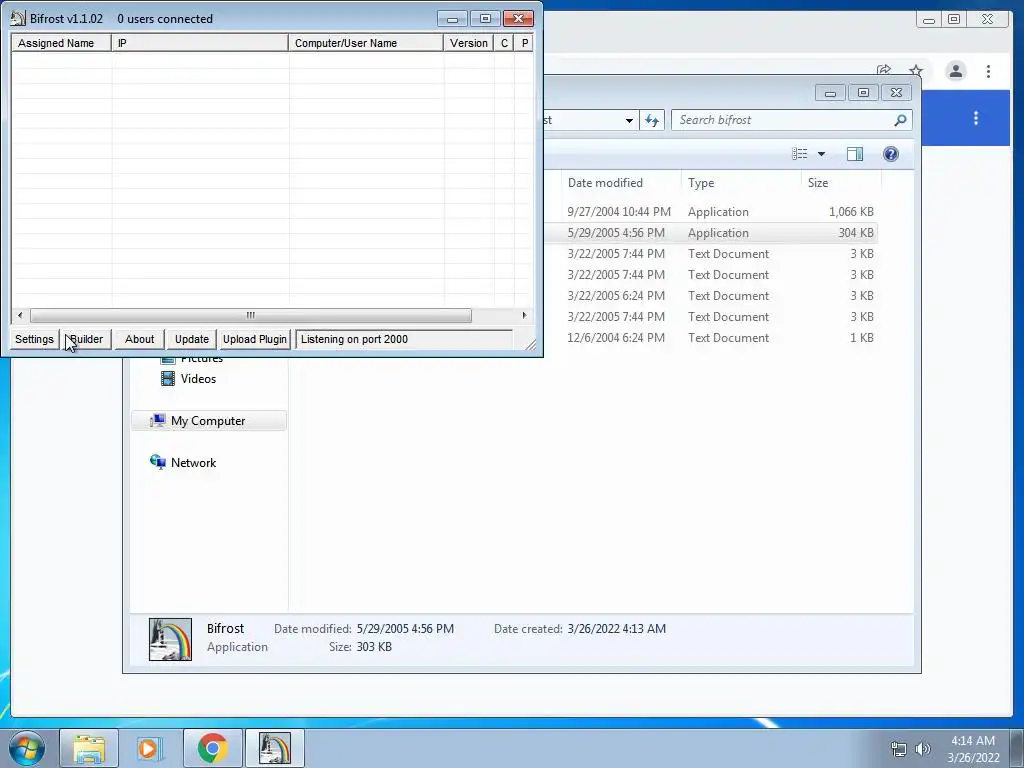This screenshot has height=768, width=1024.
Task: Launch Windows Media Player from the taskbar
Action: click(x=150, y=748)
